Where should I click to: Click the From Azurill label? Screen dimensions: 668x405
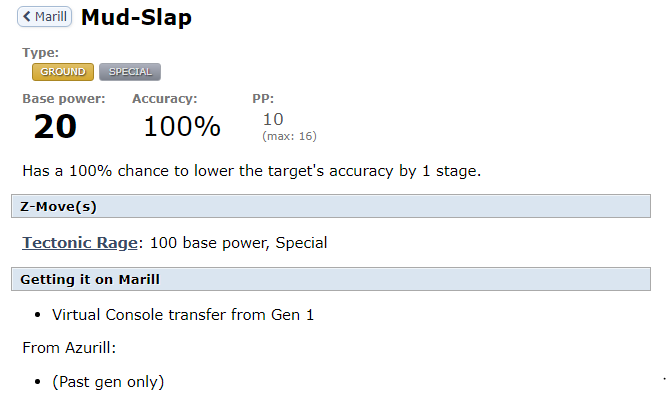click(69, 348)
